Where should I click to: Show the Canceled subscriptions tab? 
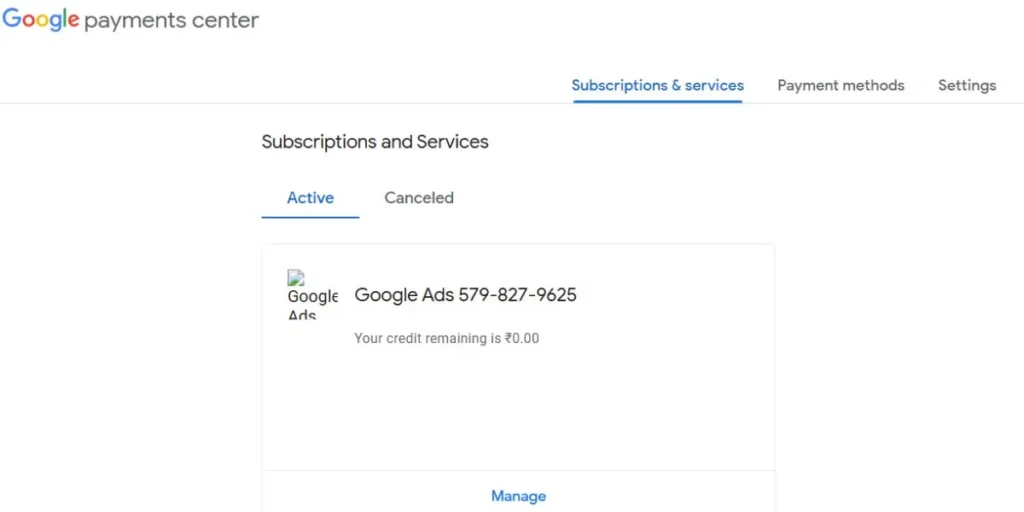tap(418, 198)
